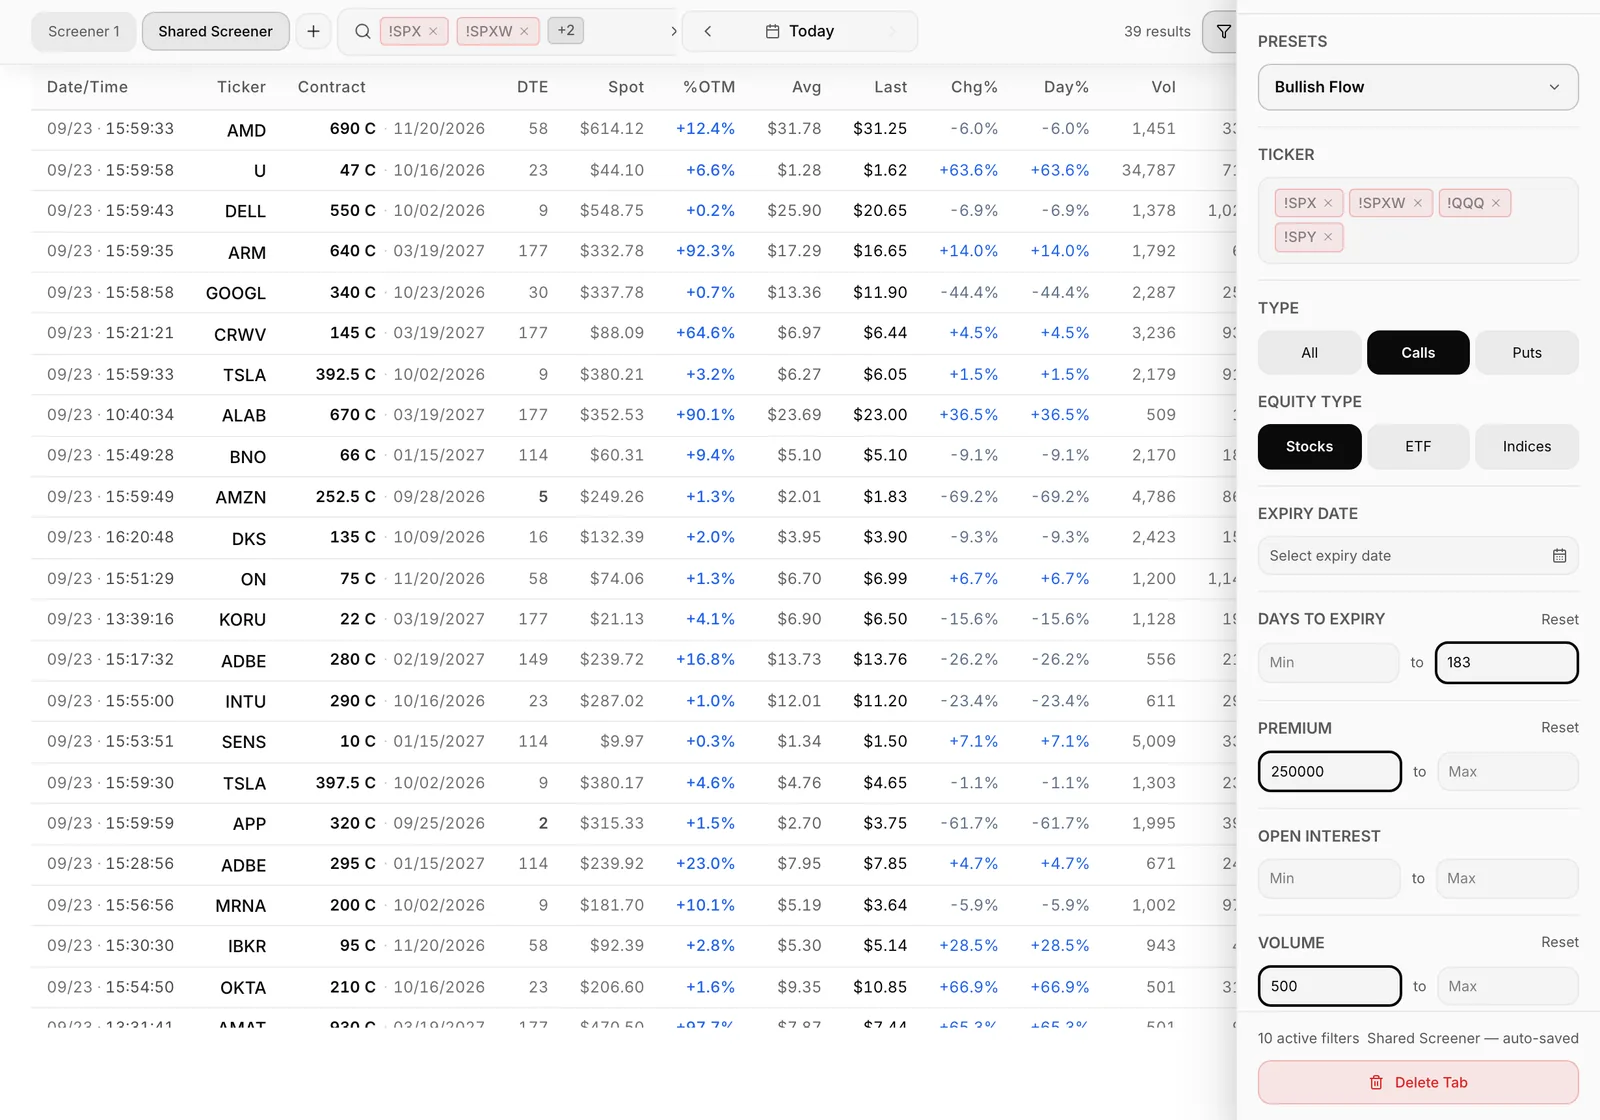
Task: Click Premium min field showing 250000
Action: [x=1329, y=772]
